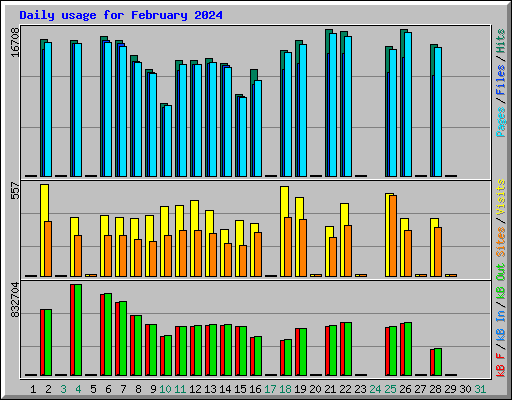Click the green weekend day 4 label
The image size is (512, 400).
pos(78,389)
